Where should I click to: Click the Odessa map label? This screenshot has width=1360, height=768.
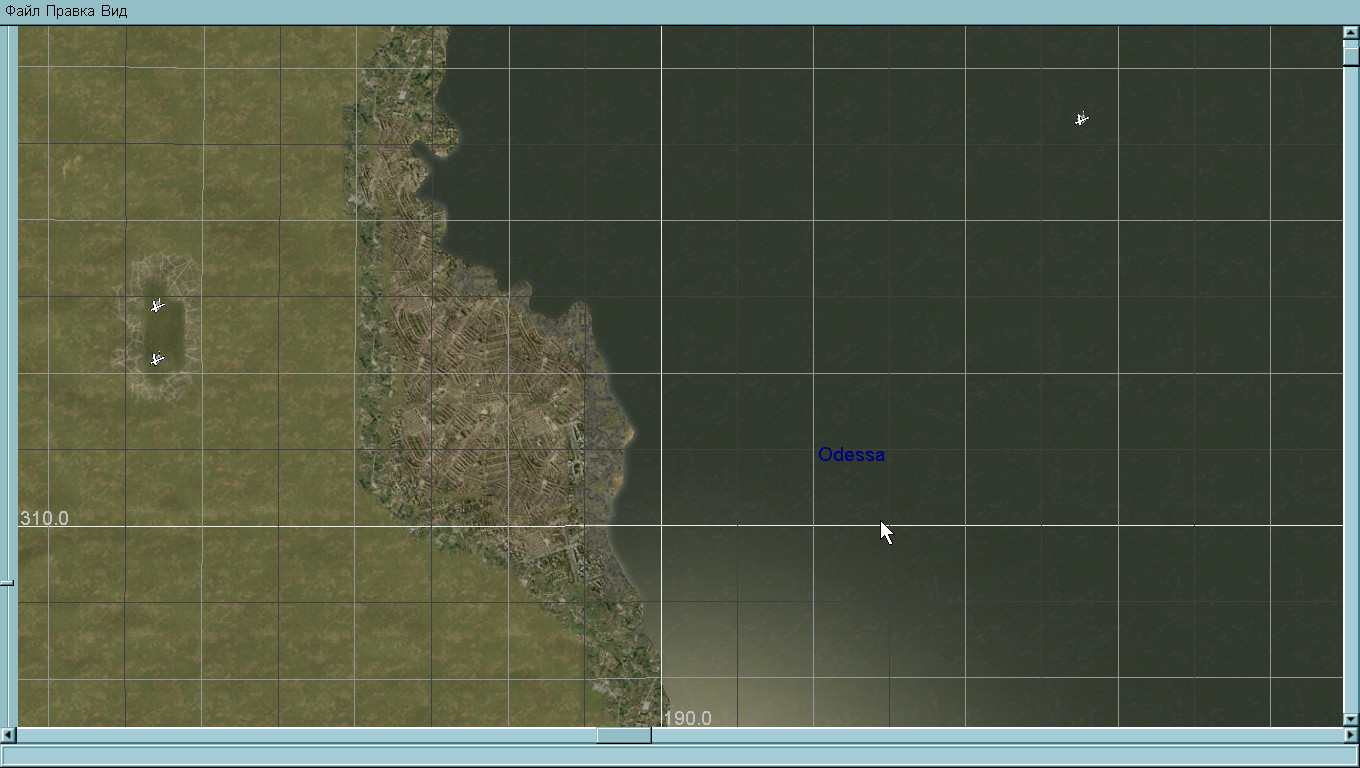851,455
